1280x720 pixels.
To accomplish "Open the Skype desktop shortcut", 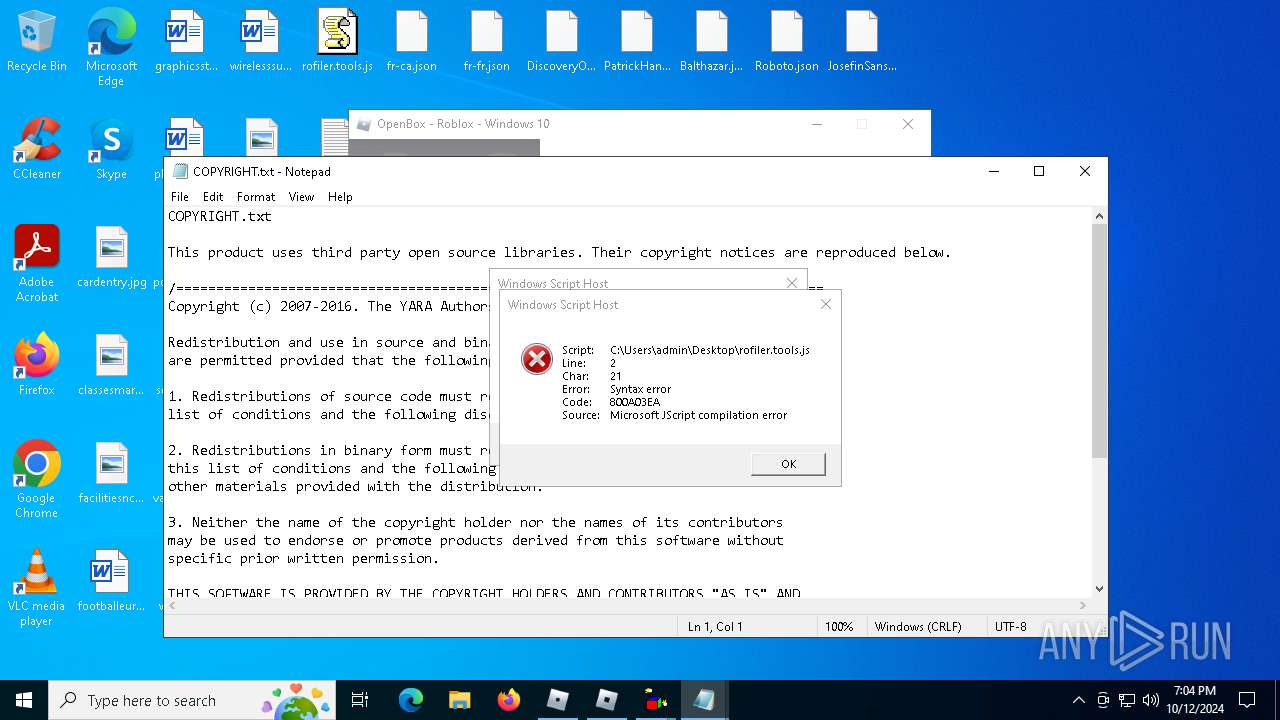I will coord(111,149).
